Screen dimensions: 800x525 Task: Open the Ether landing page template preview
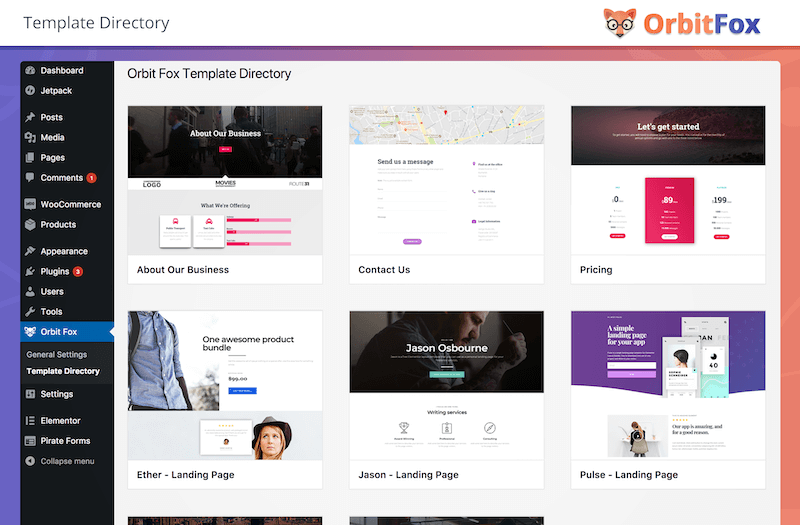[225, 385]
